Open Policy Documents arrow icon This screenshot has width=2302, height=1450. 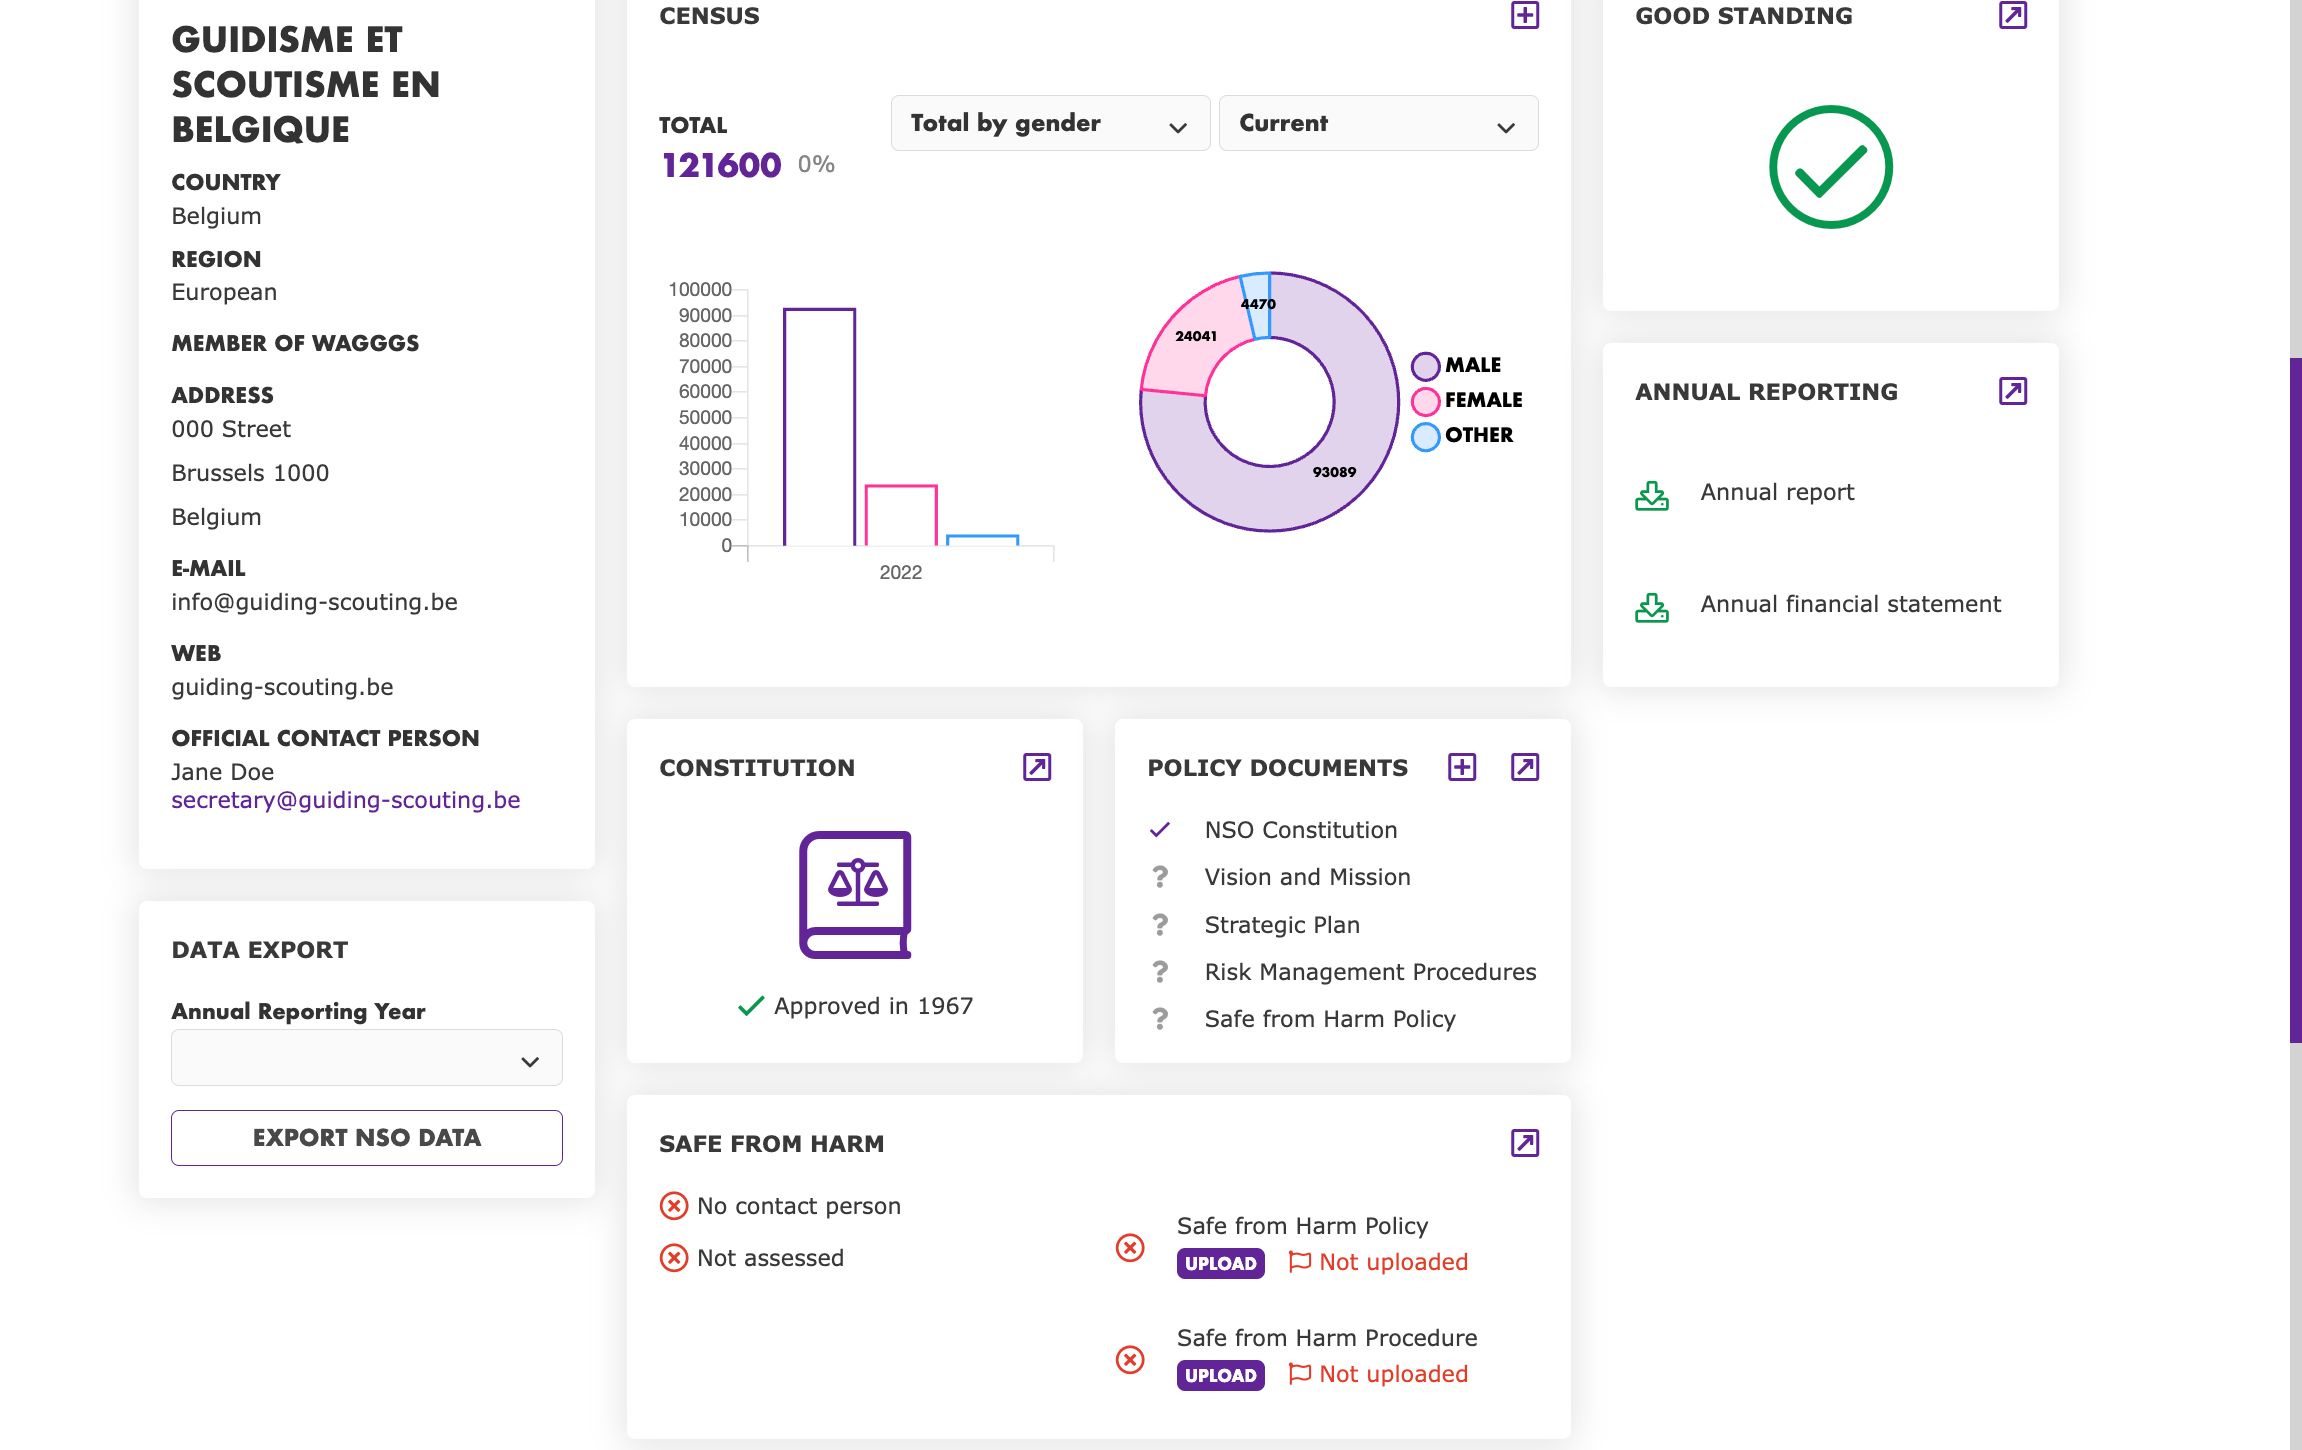click(1524, 767)
